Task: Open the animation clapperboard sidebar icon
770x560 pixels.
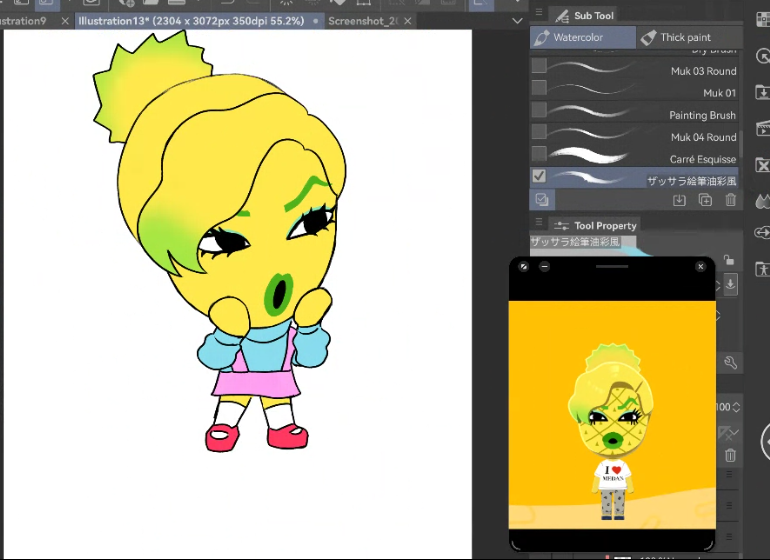Action: tap(763, 129)
